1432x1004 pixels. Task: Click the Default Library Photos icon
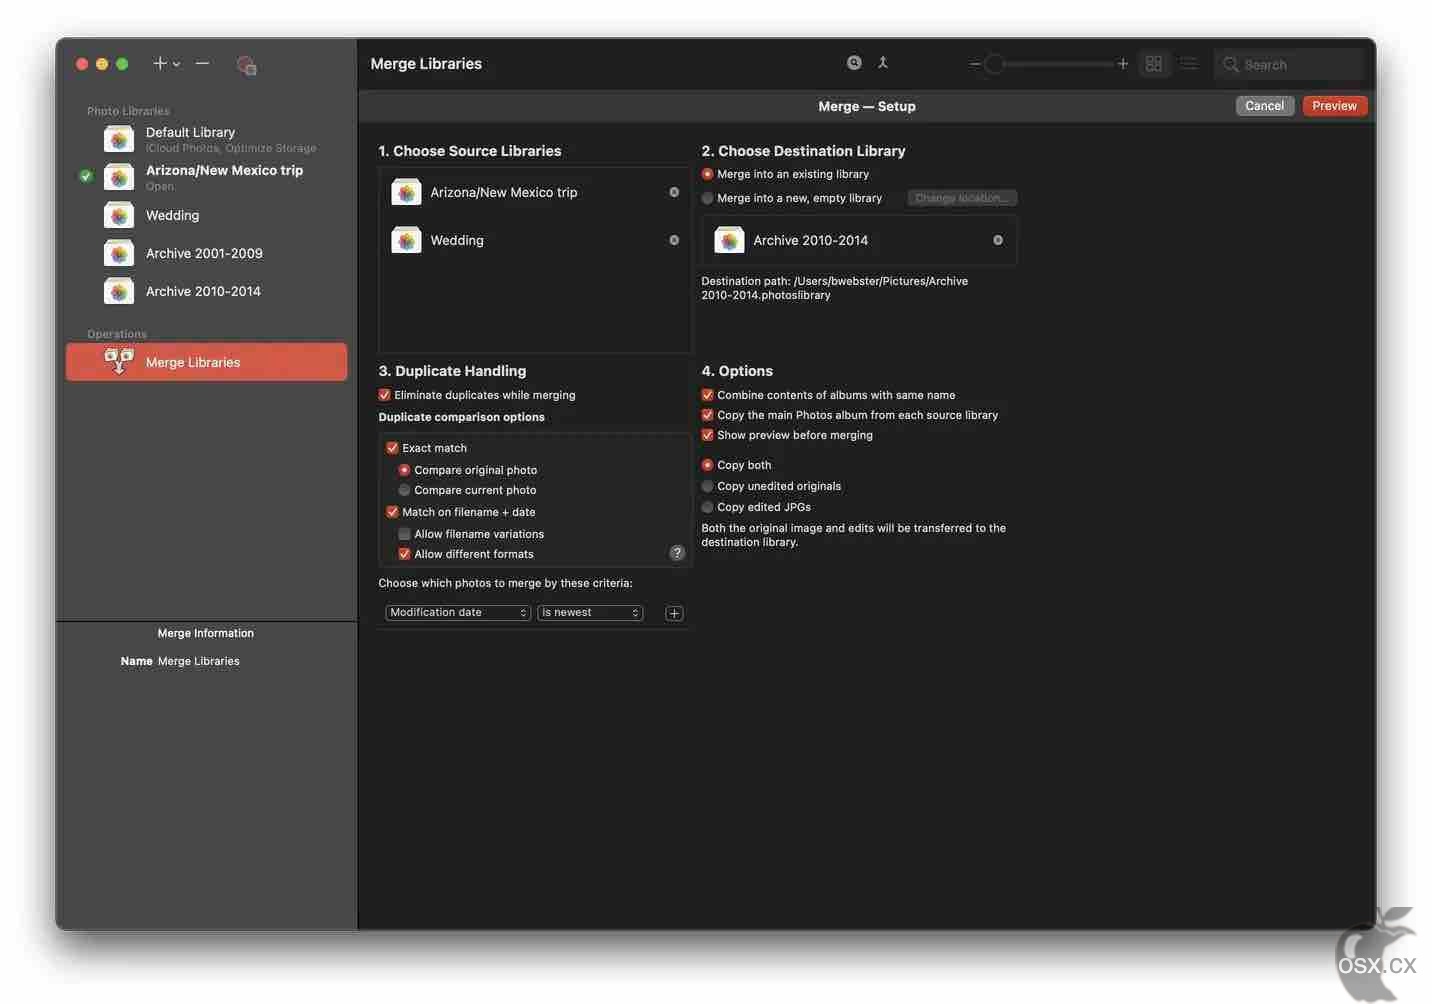(x=119, y=139)
